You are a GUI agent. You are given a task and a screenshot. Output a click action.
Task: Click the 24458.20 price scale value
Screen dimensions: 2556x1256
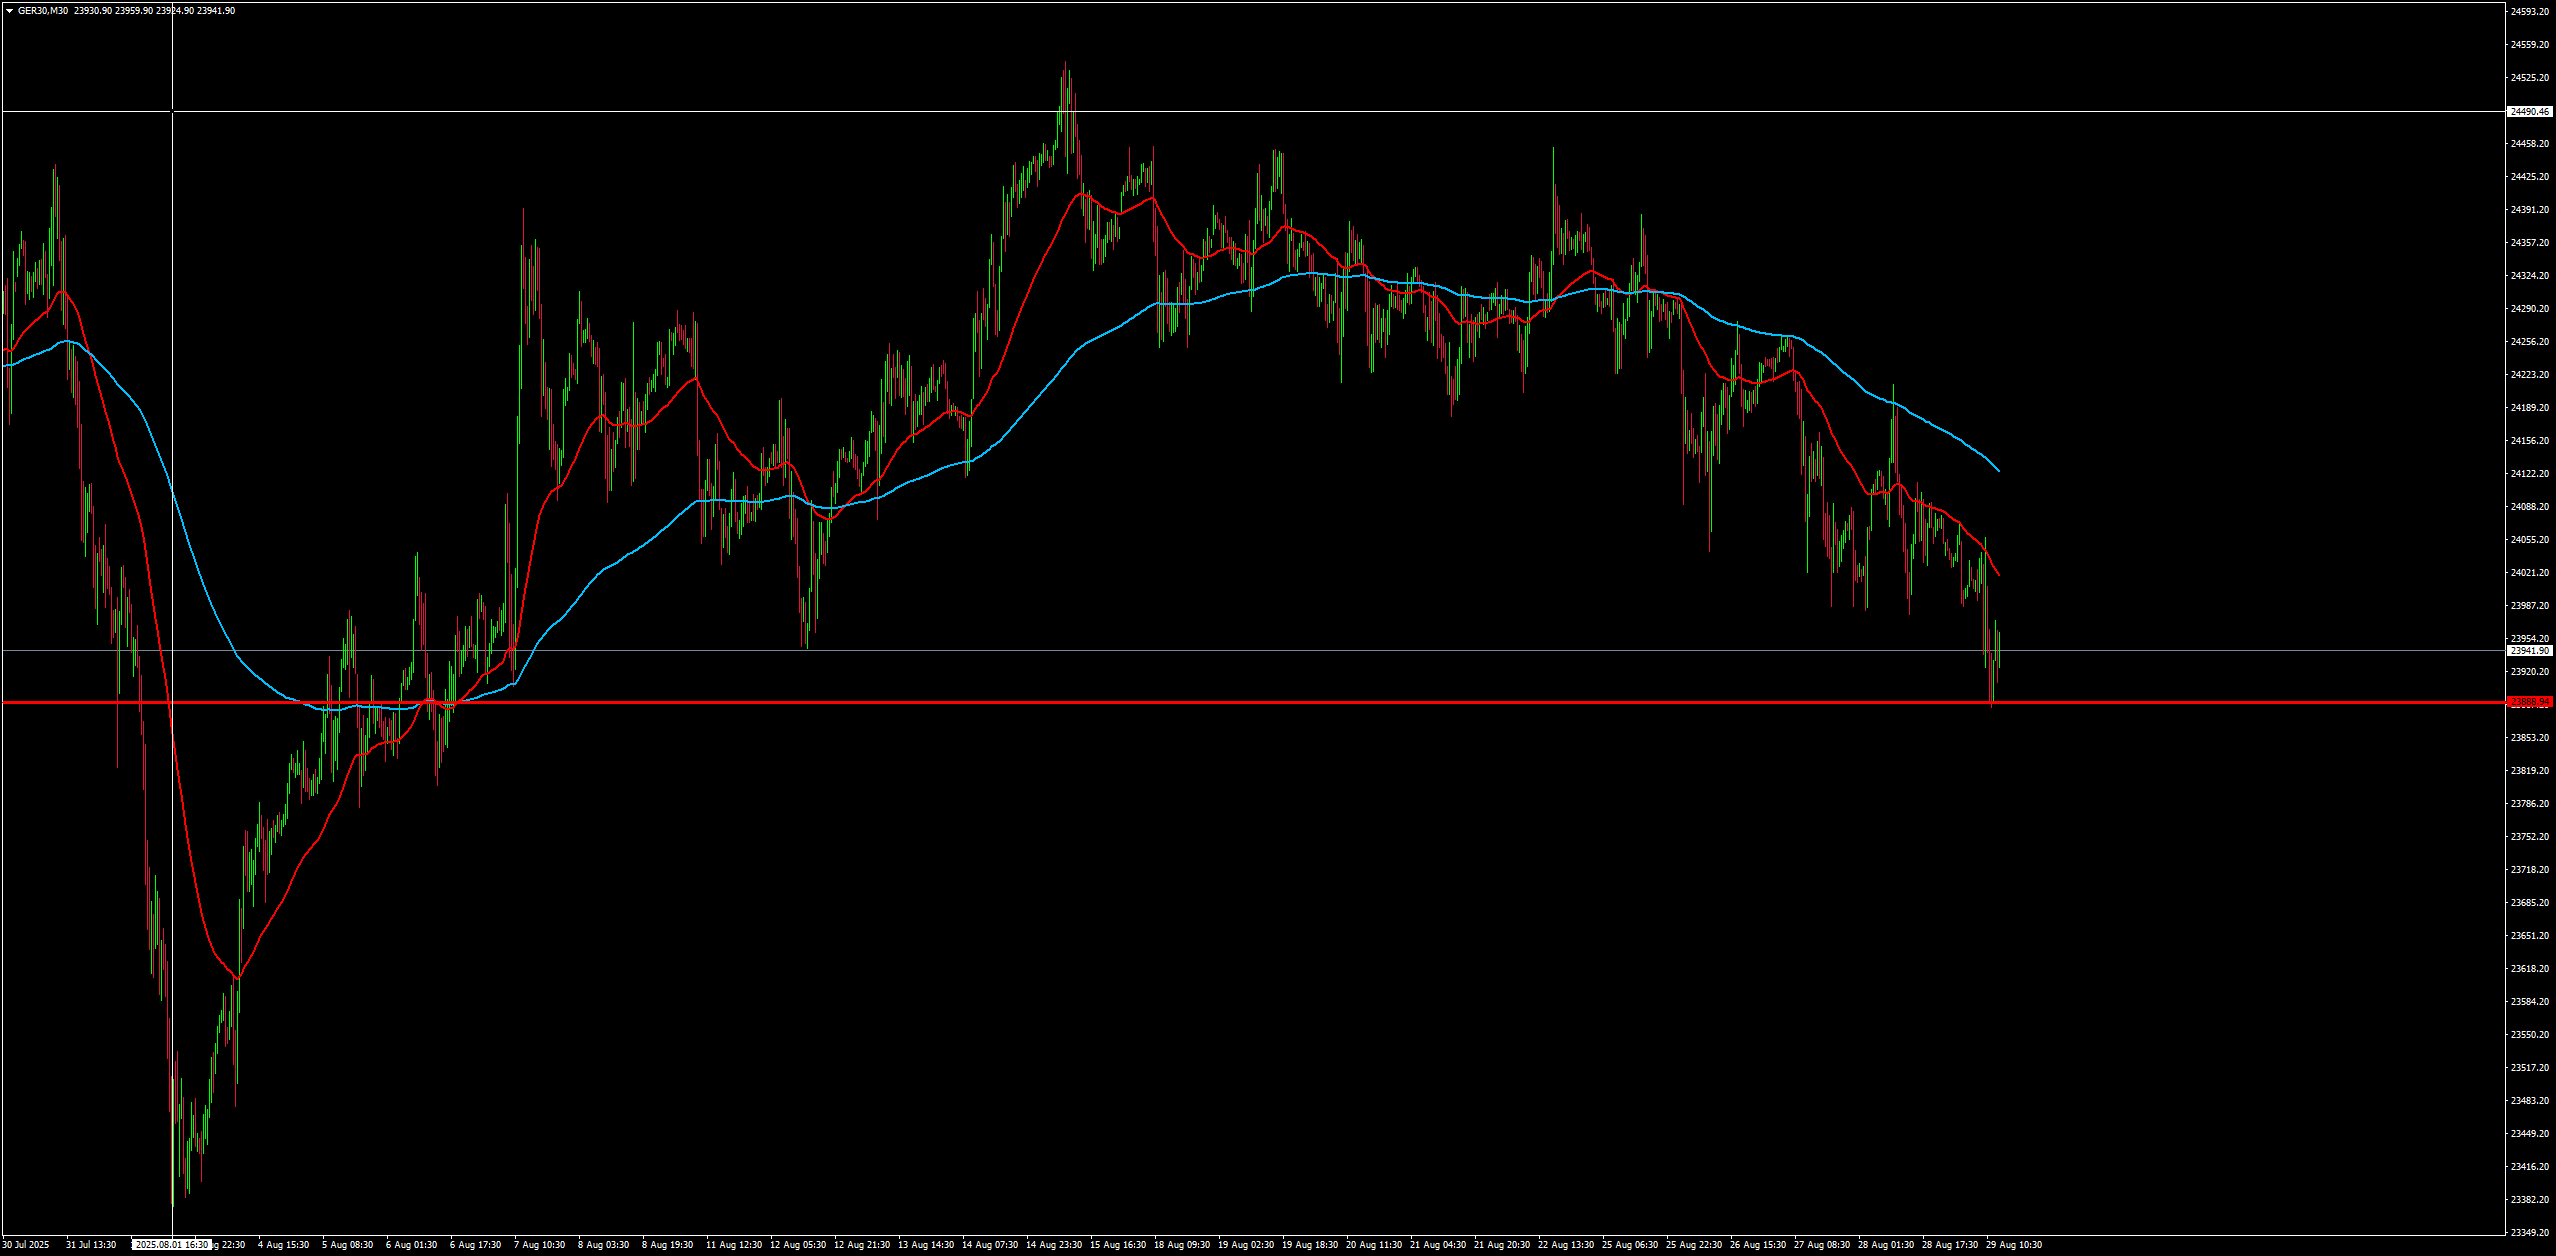[2530, 144]
